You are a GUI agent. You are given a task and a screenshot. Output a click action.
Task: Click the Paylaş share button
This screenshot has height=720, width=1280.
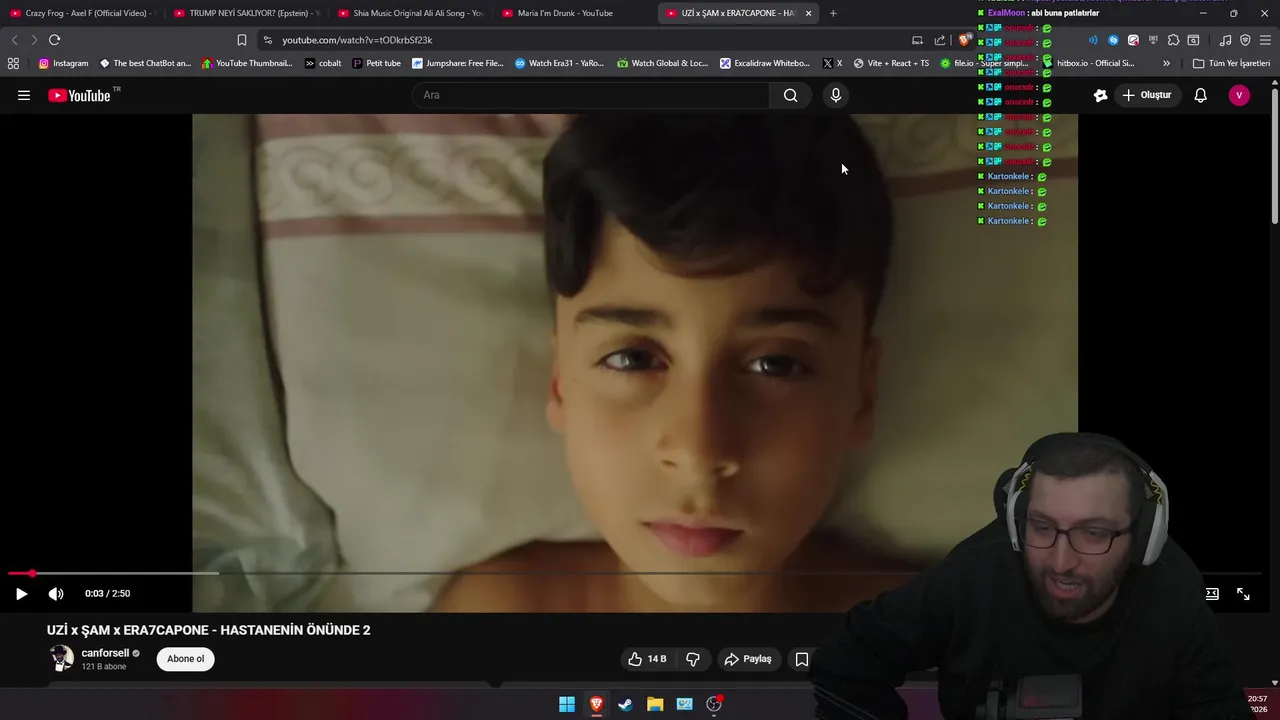[748, 659]
